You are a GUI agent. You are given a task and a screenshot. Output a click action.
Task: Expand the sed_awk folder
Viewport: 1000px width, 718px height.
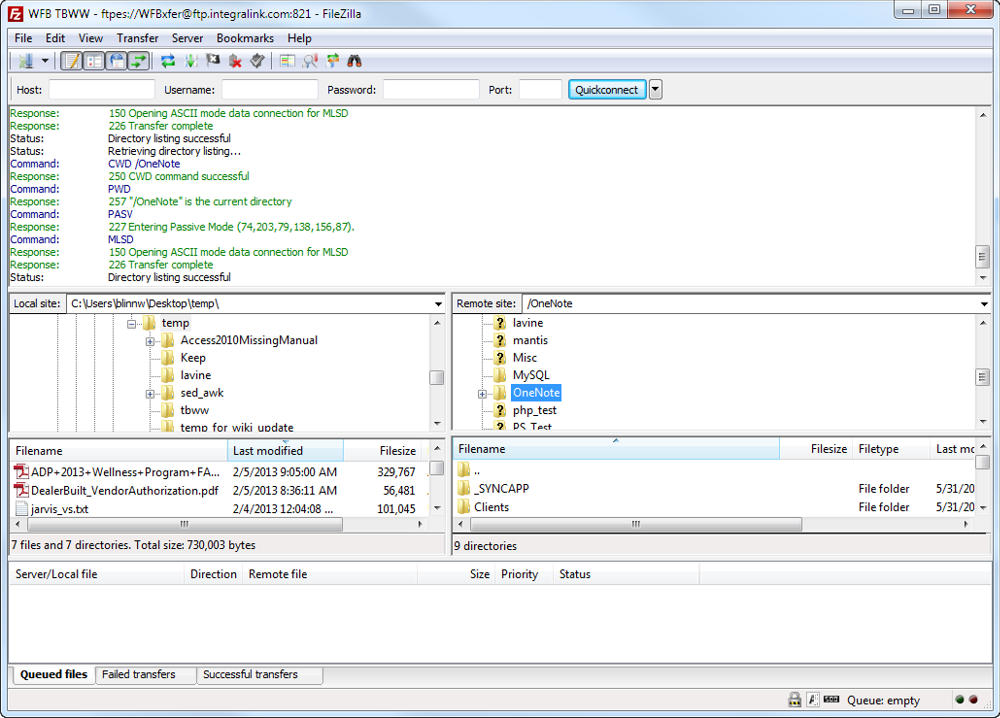point(150,394)
